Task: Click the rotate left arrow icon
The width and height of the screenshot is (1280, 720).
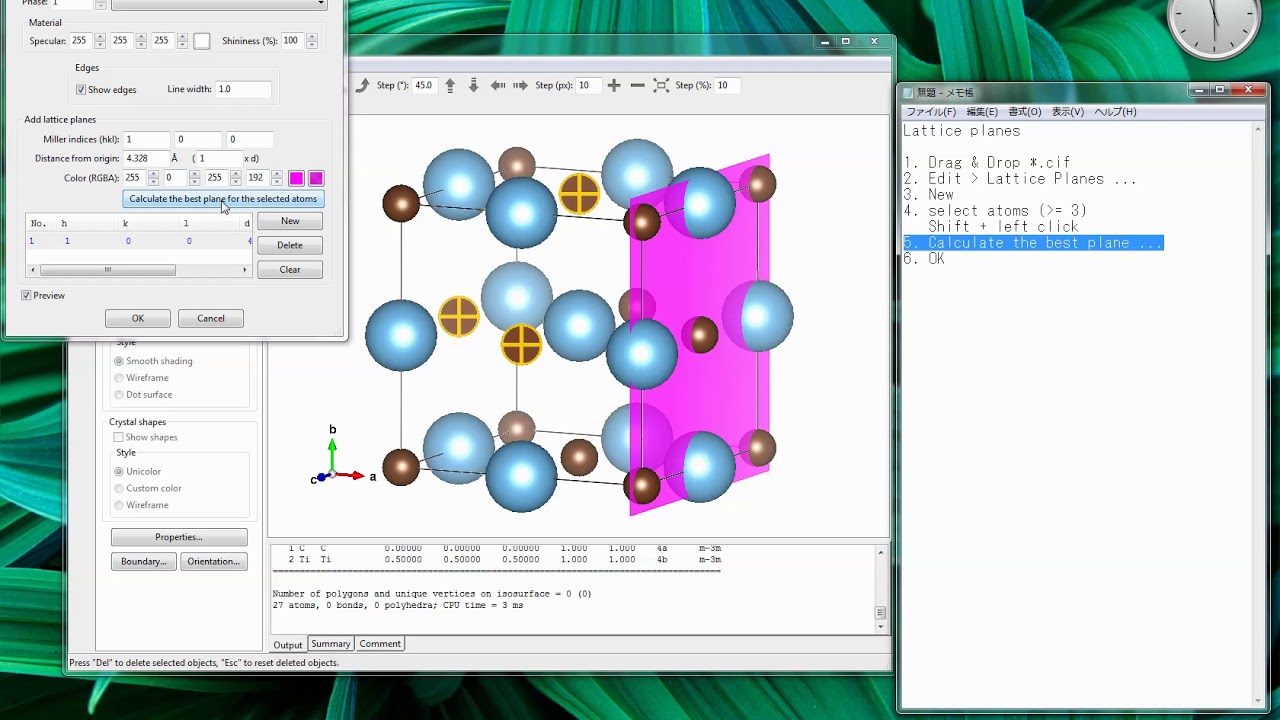Action: click(497, 86)
